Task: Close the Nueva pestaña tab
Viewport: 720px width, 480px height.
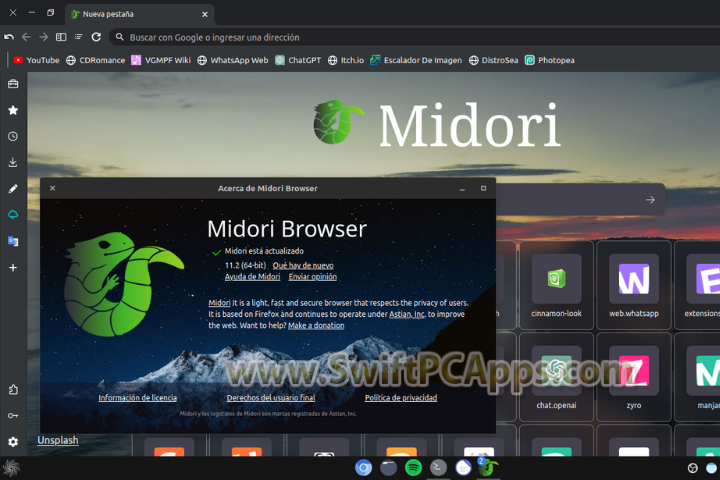Action: coord(205,14)
